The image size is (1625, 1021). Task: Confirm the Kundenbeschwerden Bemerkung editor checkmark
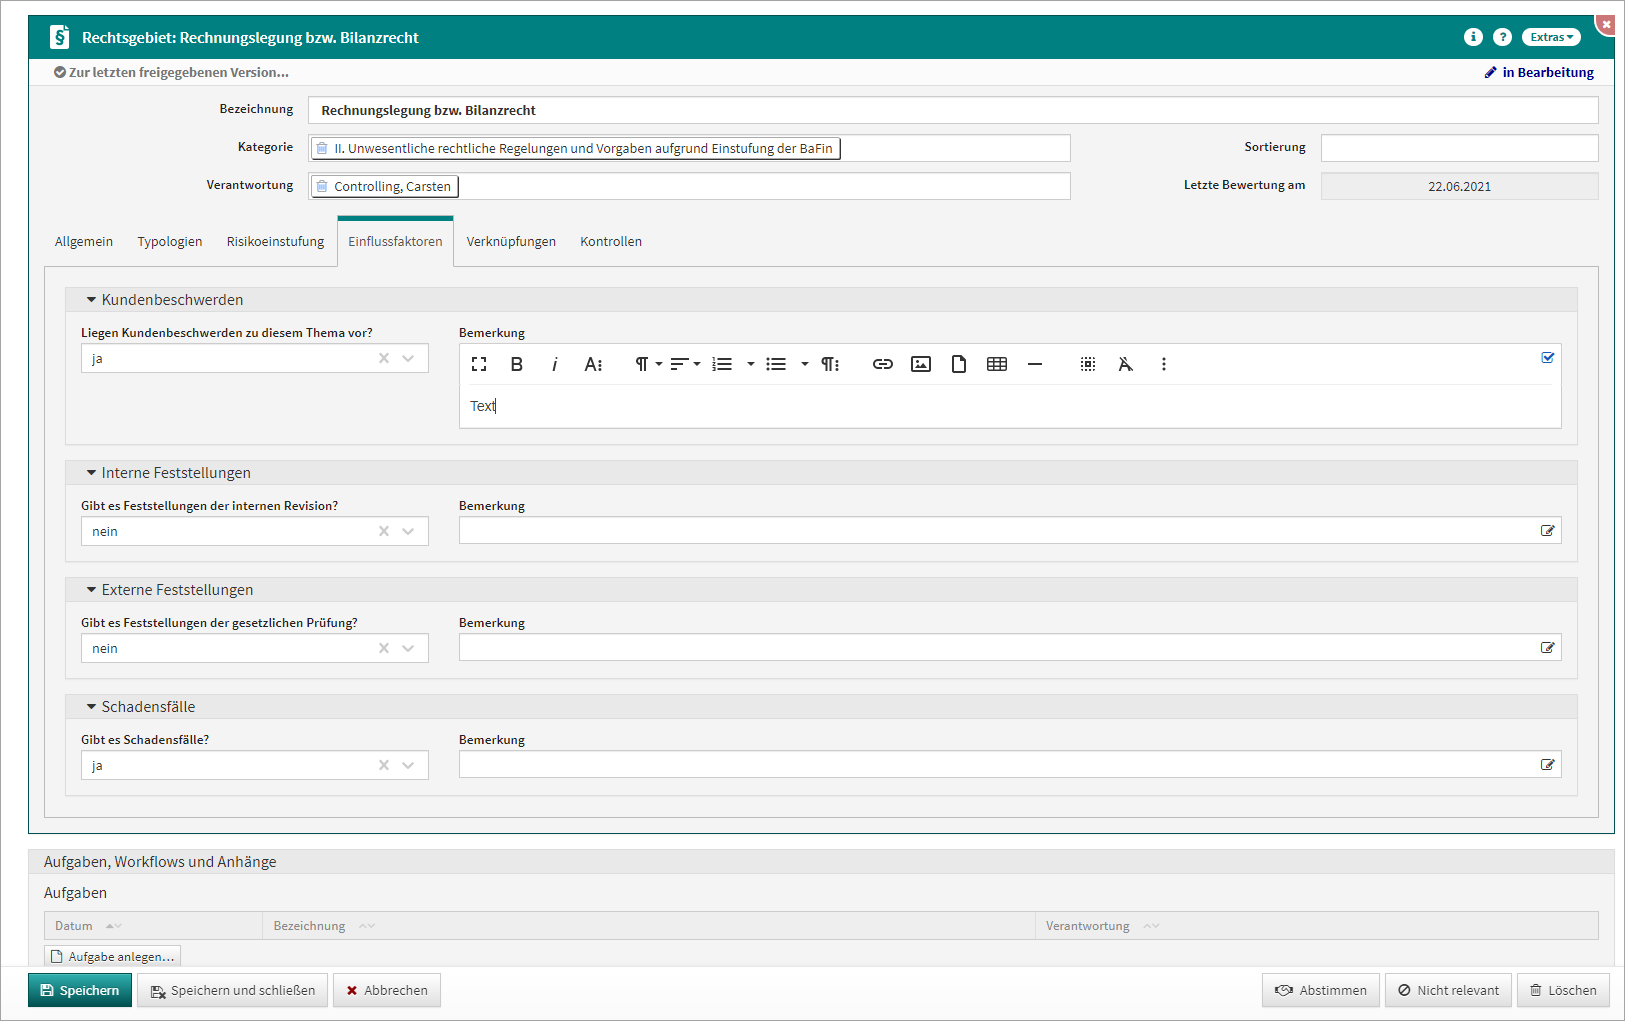[x=1547, y=358]
